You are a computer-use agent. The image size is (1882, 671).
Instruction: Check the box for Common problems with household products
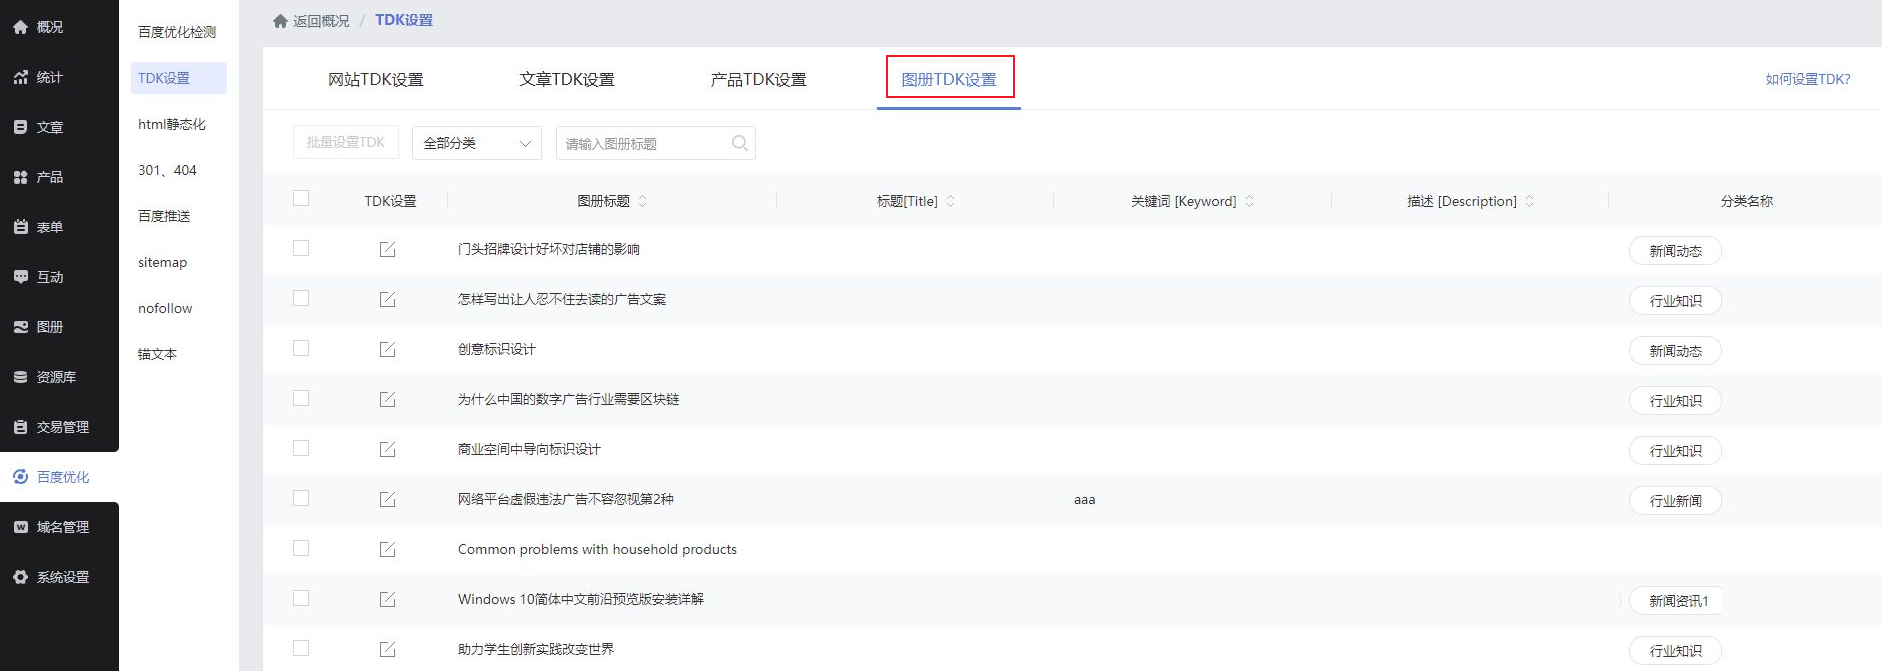click(x=301, y=548)
